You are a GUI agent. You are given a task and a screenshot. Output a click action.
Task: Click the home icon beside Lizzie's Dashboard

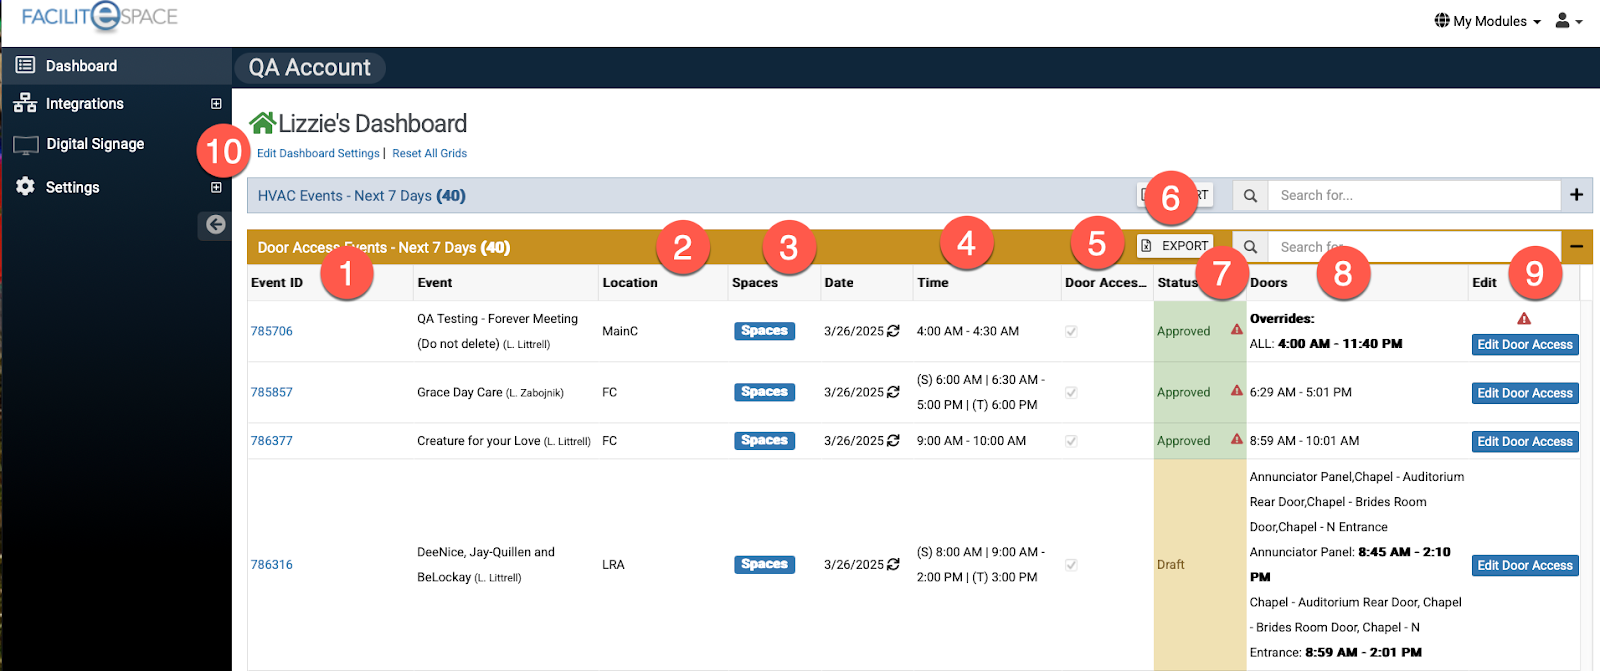tap(262, 123)
